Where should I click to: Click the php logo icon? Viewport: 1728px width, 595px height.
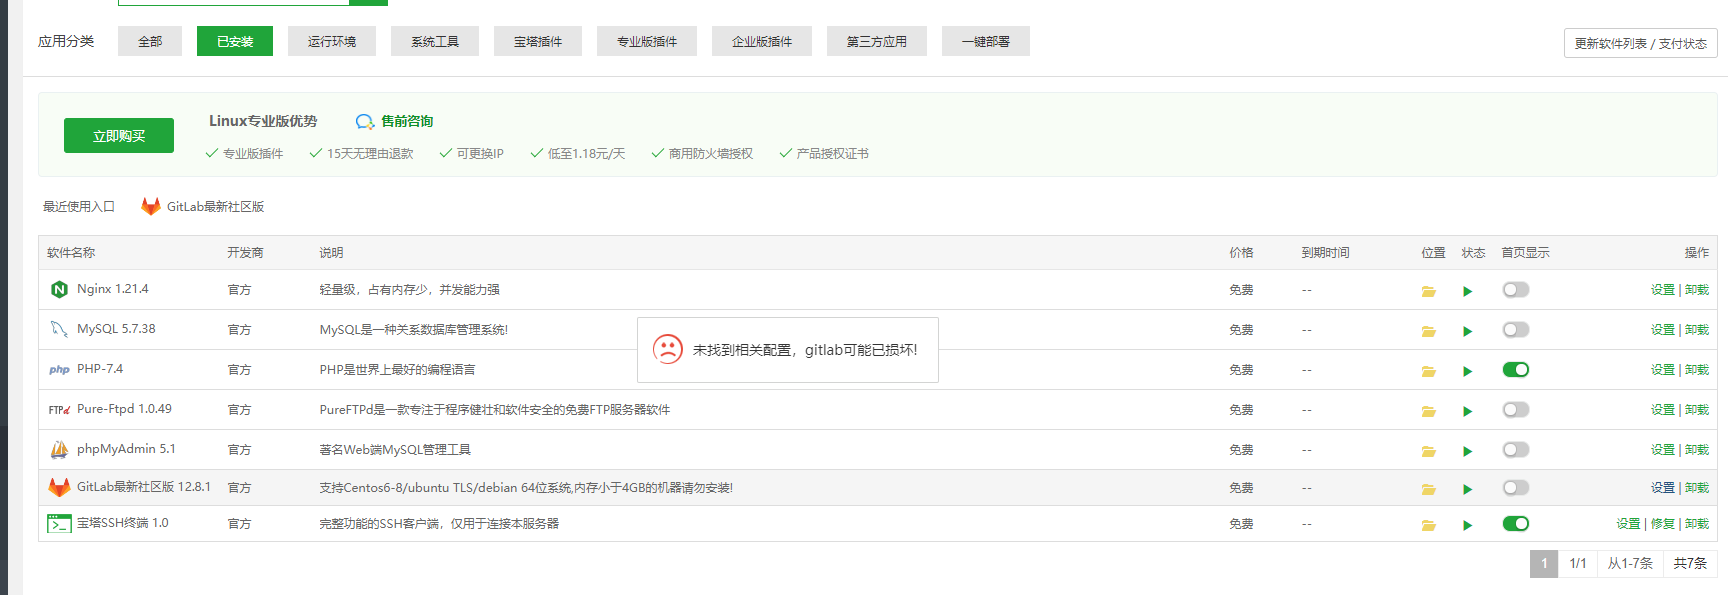click(x=59, y=370)
